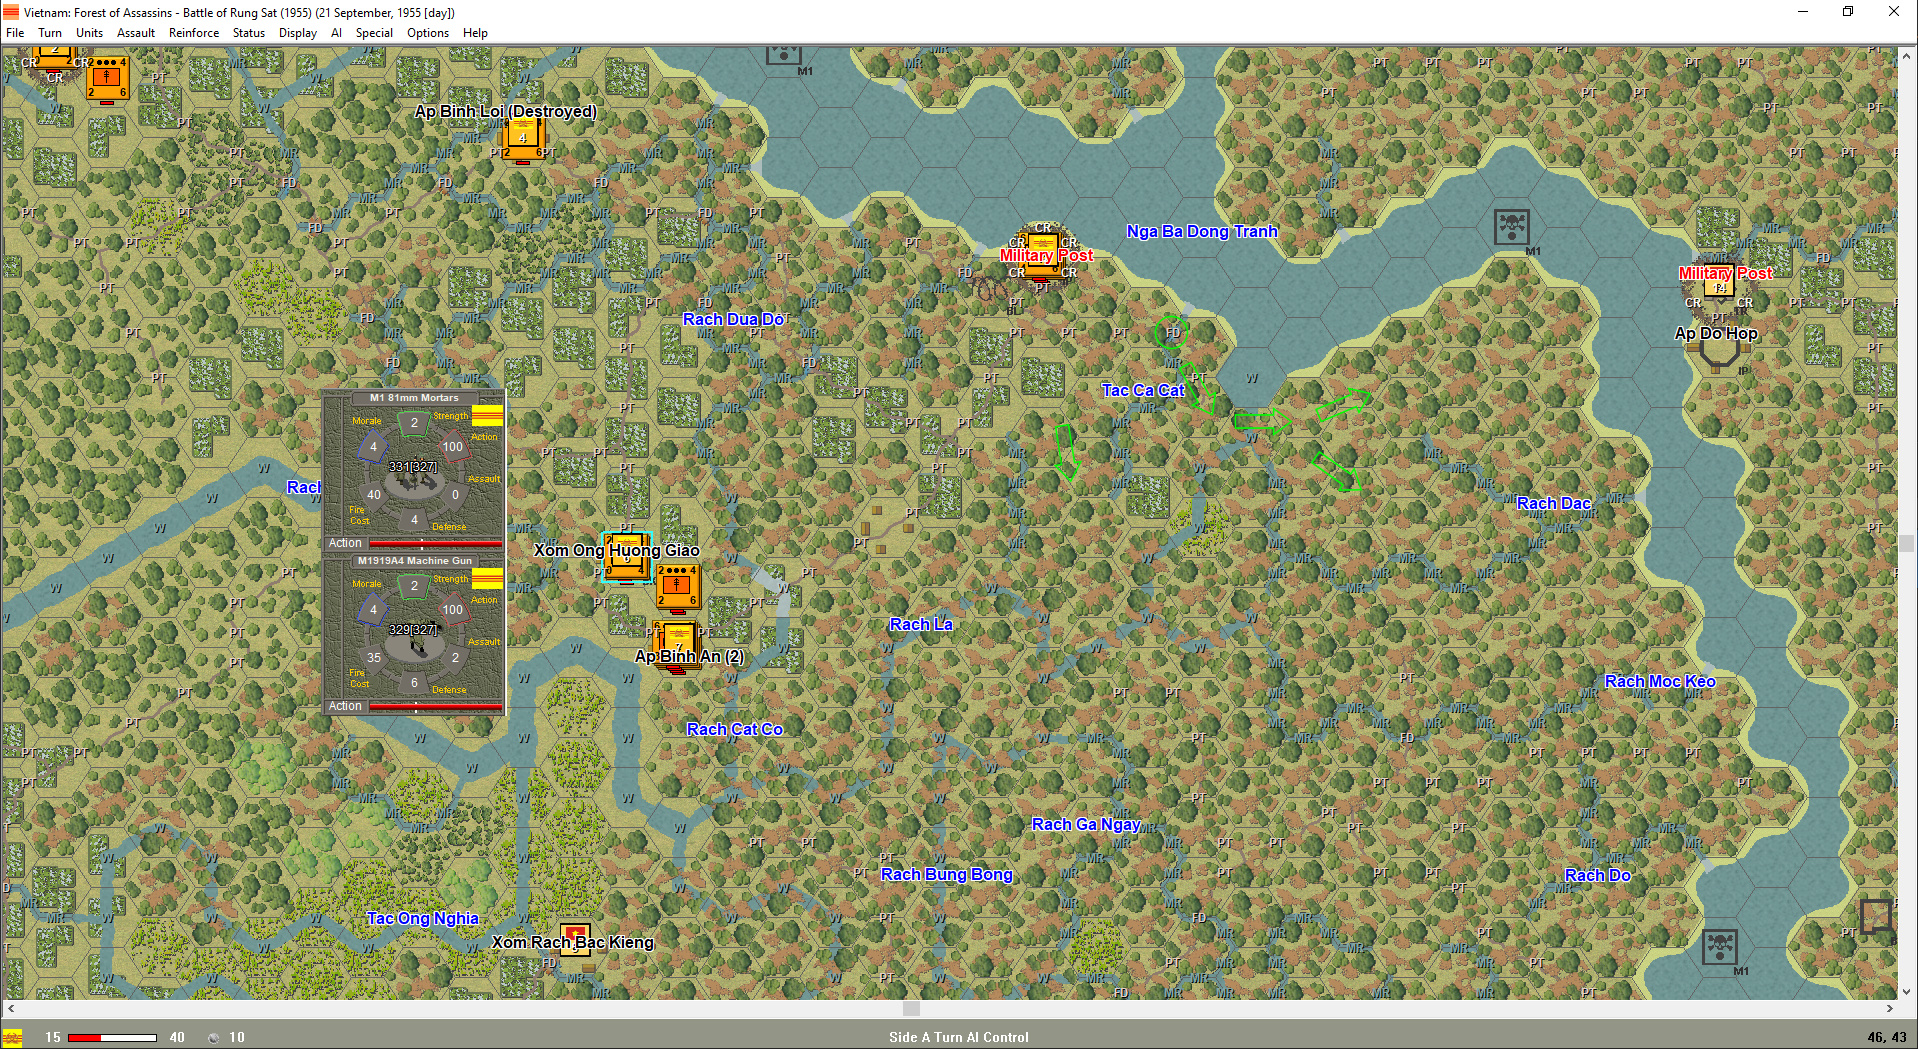1918x1049 pixels.
Task: Click the red progress bar in the status bar
Action: [112, 1038]
